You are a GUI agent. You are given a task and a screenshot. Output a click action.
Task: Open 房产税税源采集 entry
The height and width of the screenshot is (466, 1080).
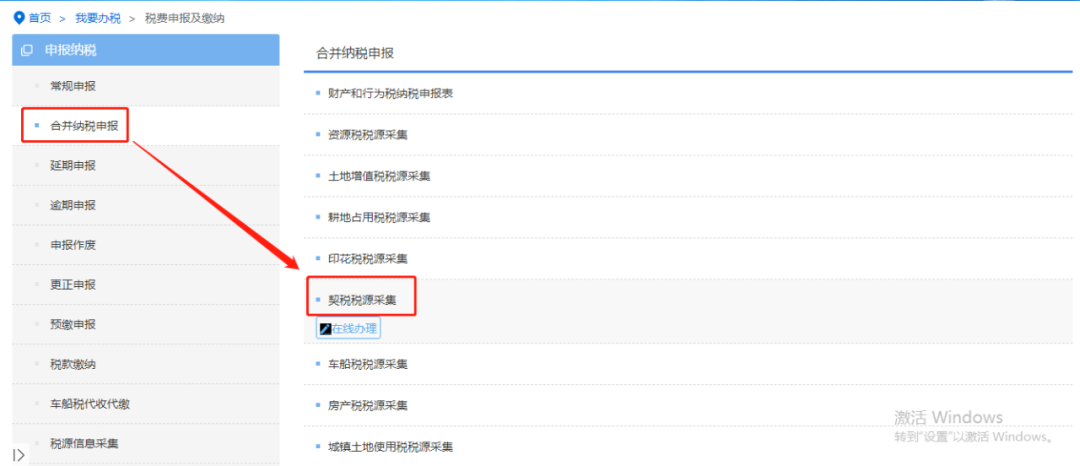[368, 405]
